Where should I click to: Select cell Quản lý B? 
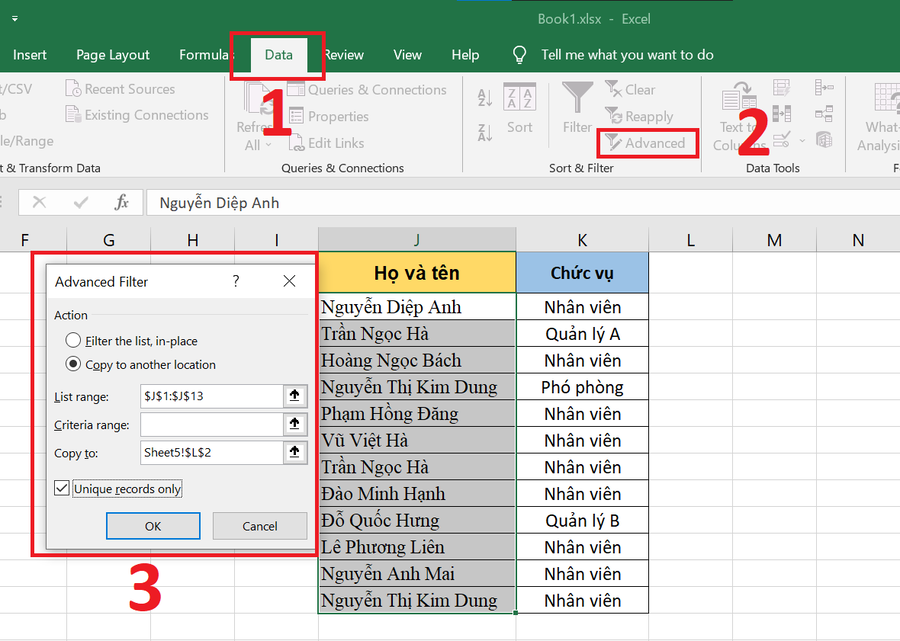[582, 520]
